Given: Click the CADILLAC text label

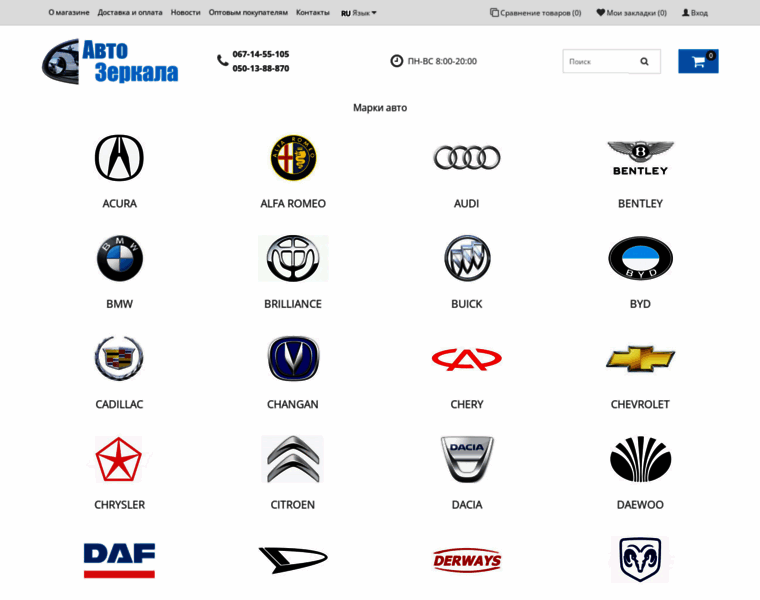Looking at the screenshot, I should point(119,404).
